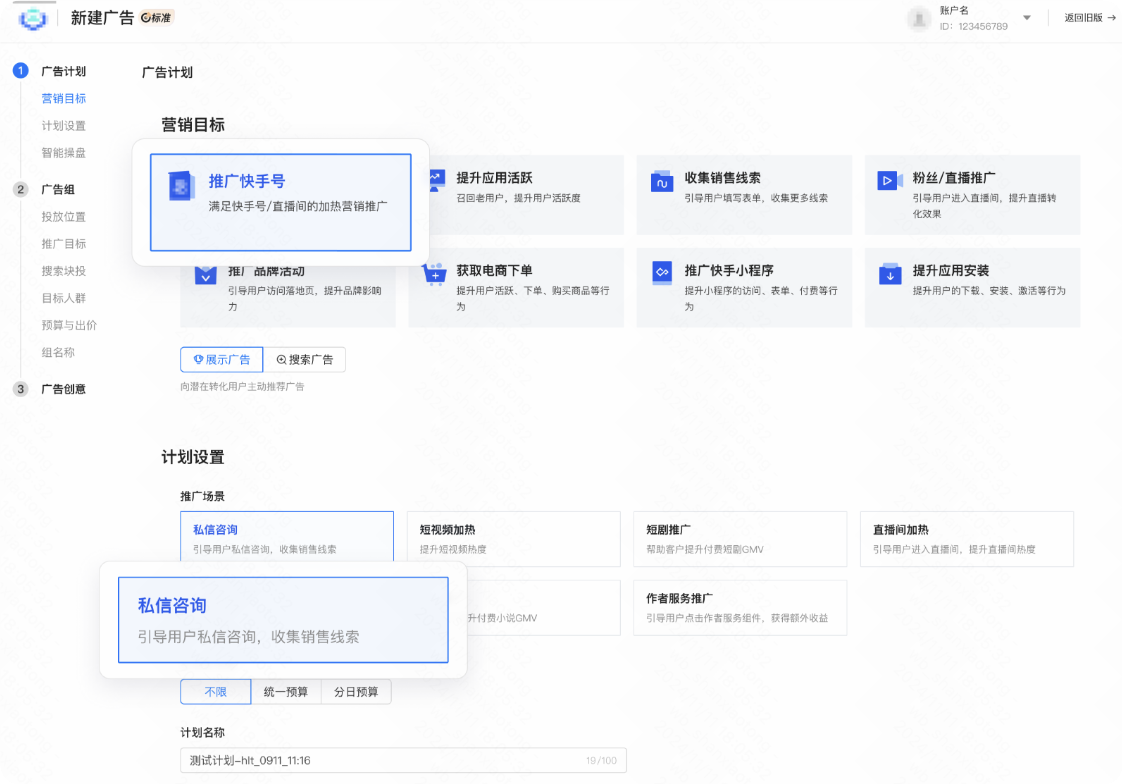Switch budget to 分日预算

click(x=356, y=691)
